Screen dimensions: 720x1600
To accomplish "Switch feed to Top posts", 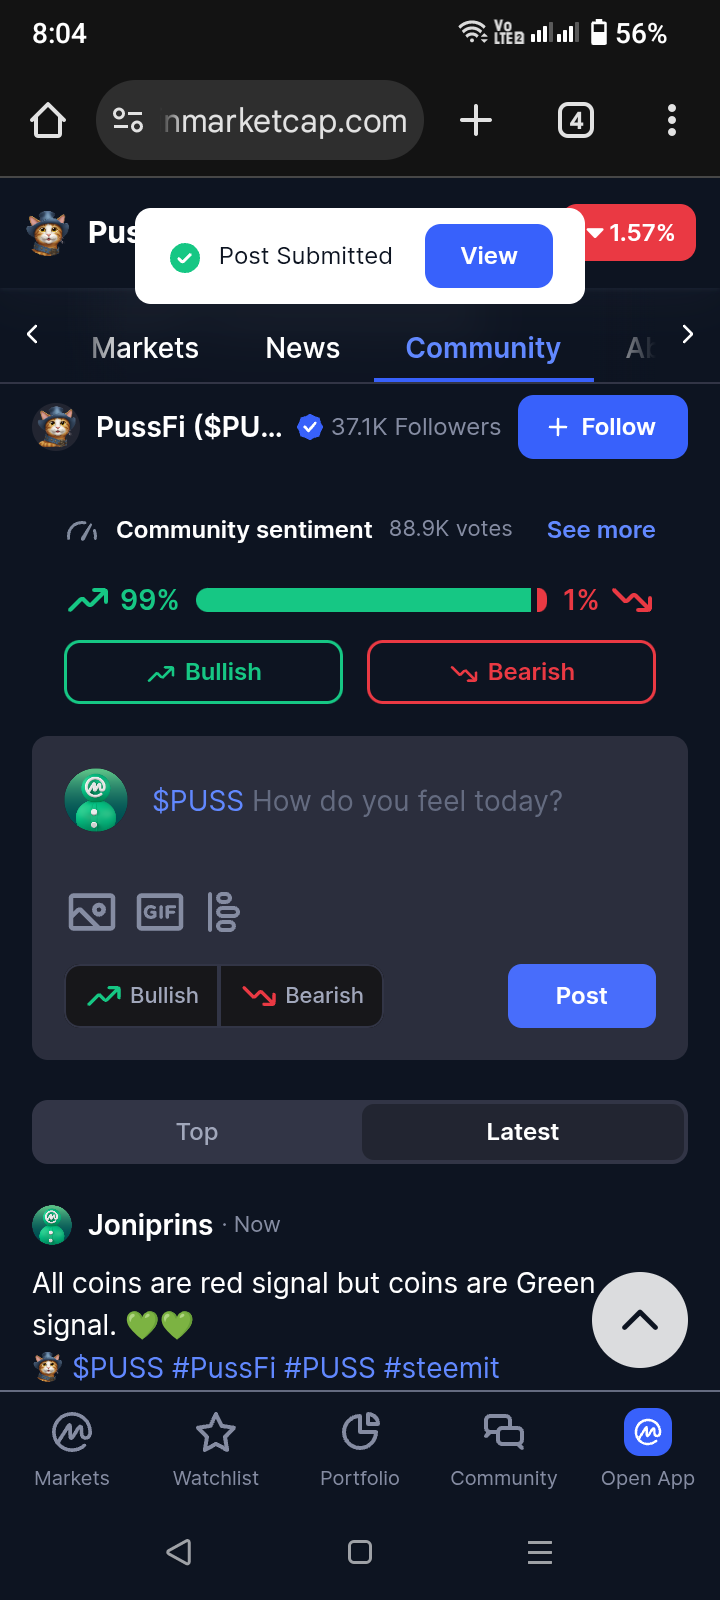I will (x=197, y=1132).
